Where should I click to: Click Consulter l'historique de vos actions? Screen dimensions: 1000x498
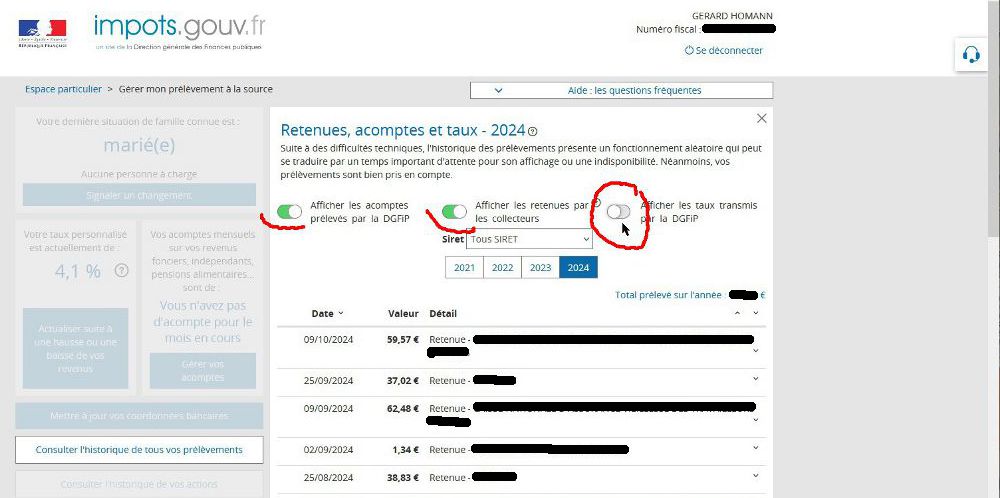coord(139,485)
